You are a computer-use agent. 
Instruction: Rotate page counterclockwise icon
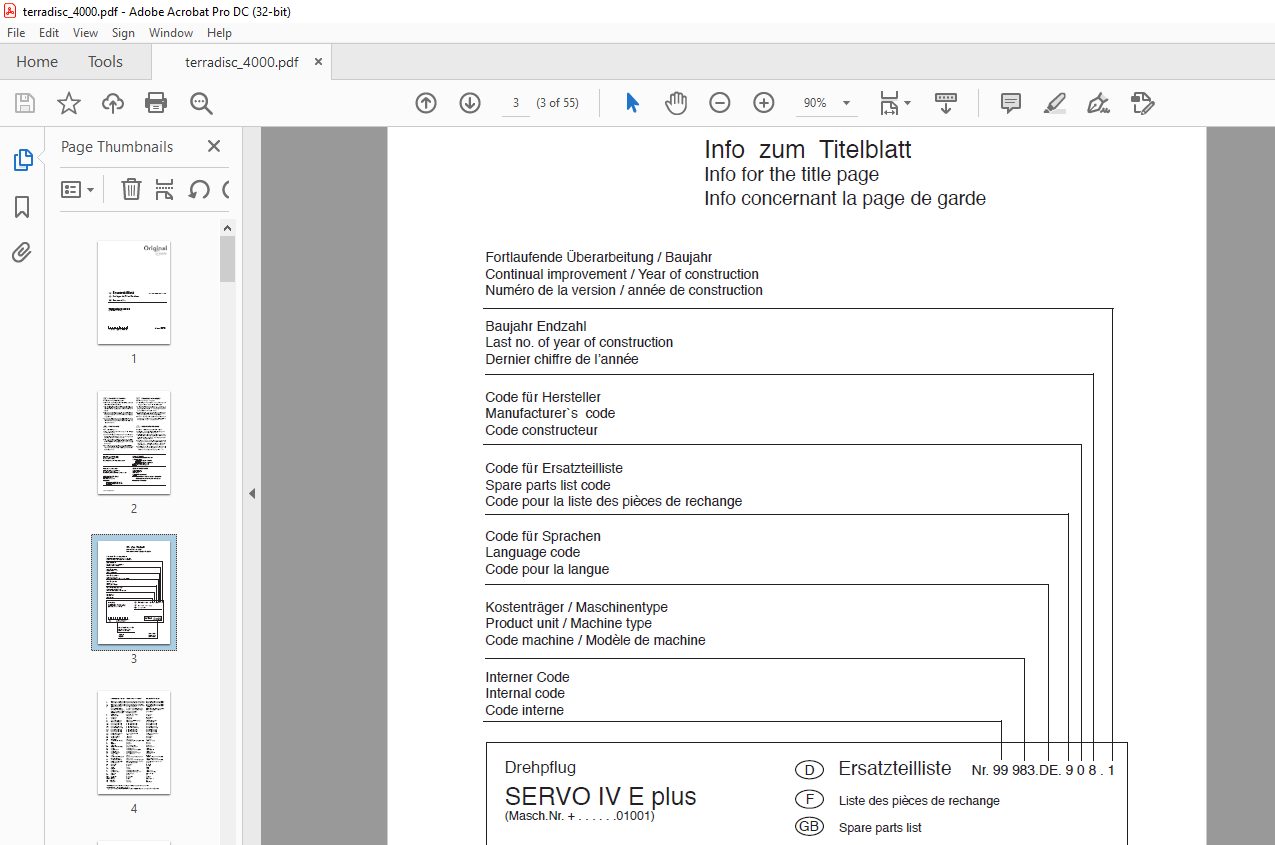[199, 189]
